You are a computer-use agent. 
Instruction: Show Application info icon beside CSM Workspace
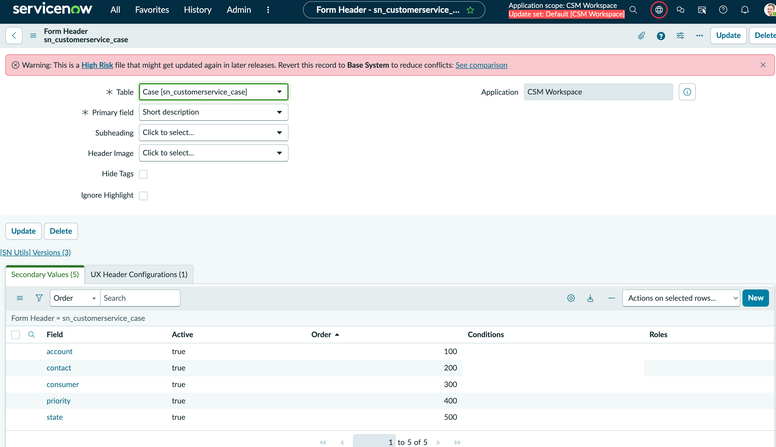687,92
